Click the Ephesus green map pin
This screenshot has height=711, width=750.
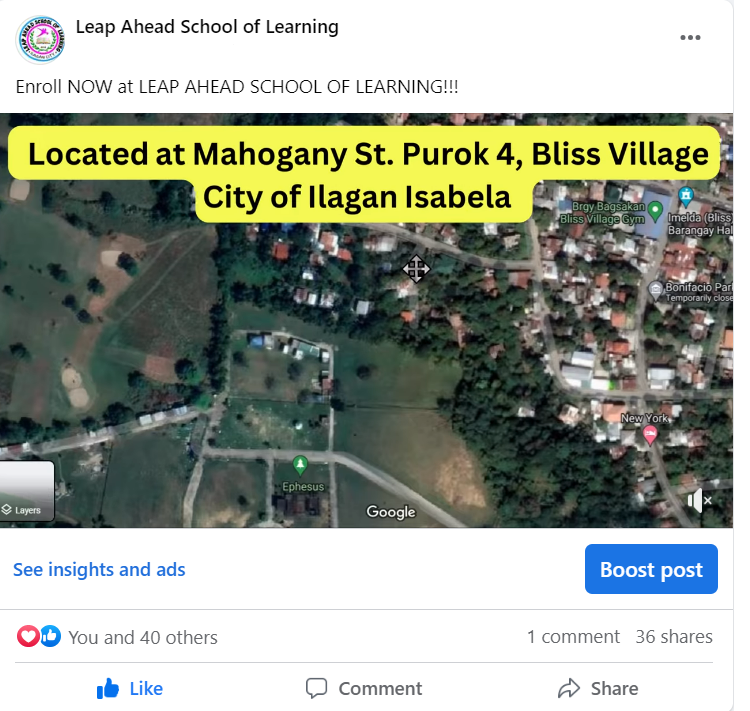point(300,465)
